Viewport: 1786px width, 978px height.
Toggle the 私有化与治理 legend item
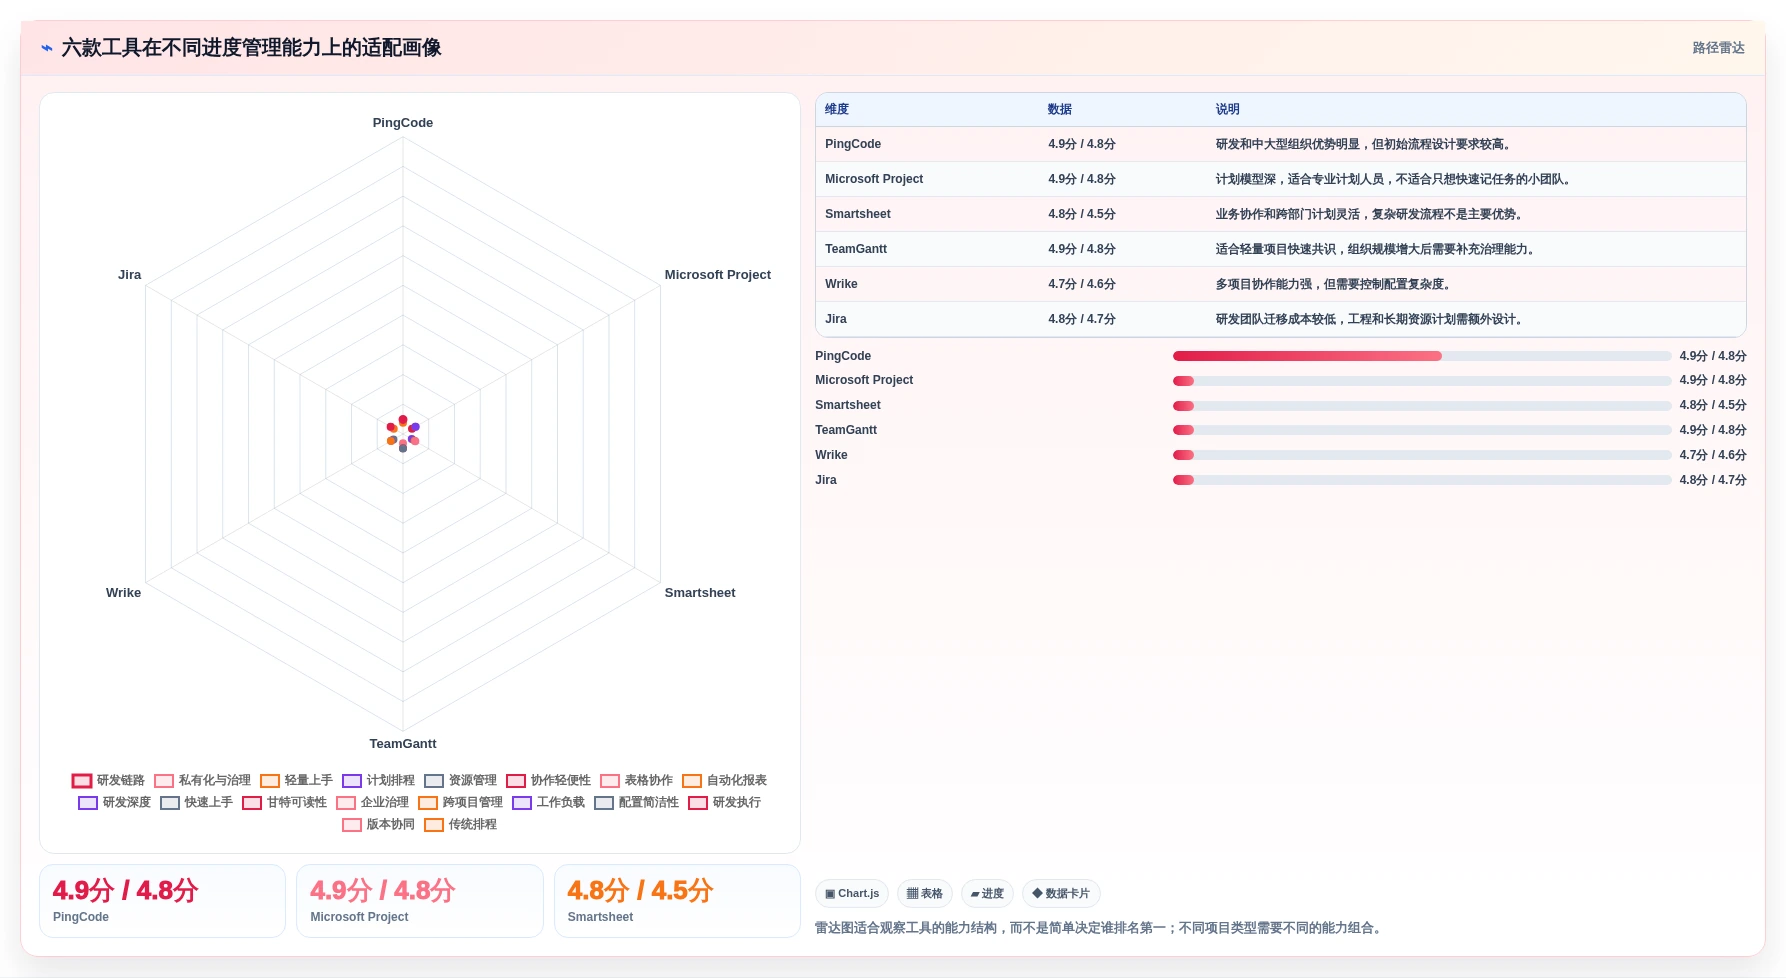[x=202, y=780]
